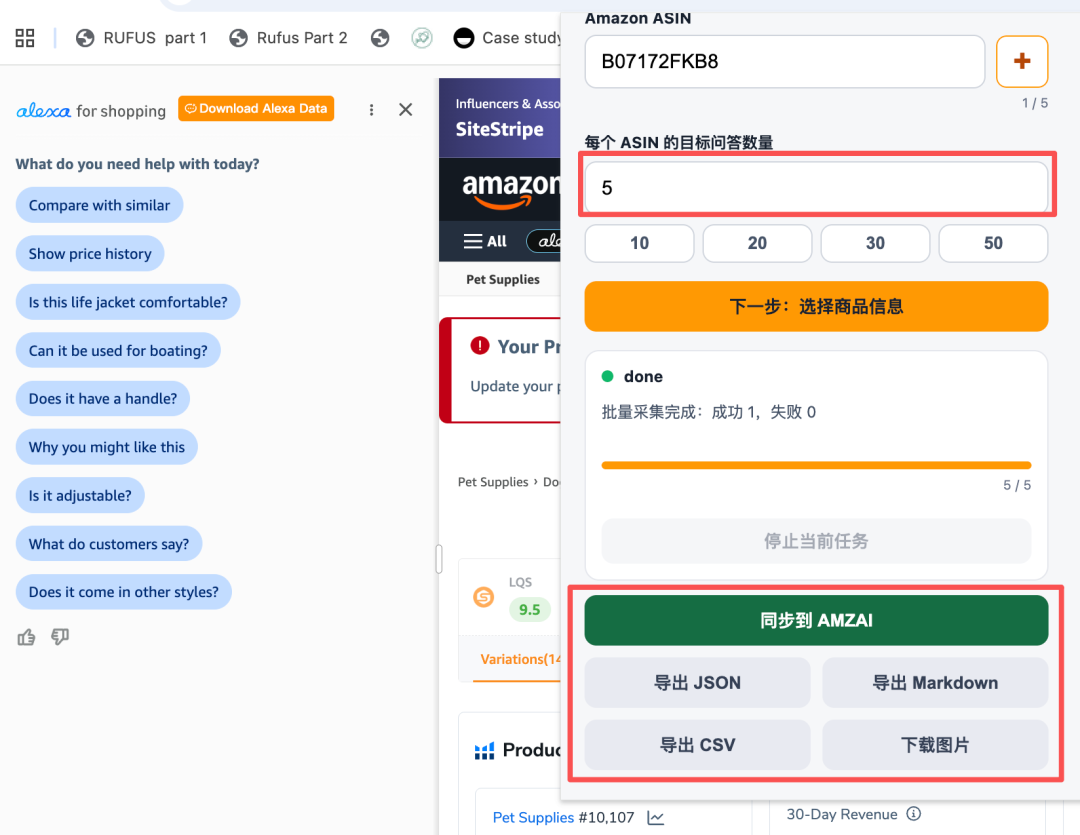This screenshot has width=1080, height=835.
Task: Open the Alexa panel three-dot menu
Action: 371,110
